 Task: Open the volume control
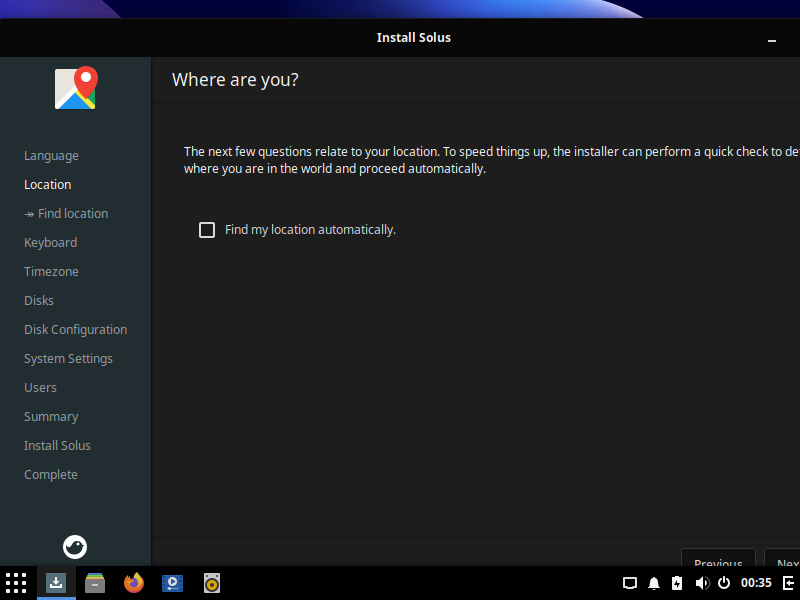tap(702, 583)
